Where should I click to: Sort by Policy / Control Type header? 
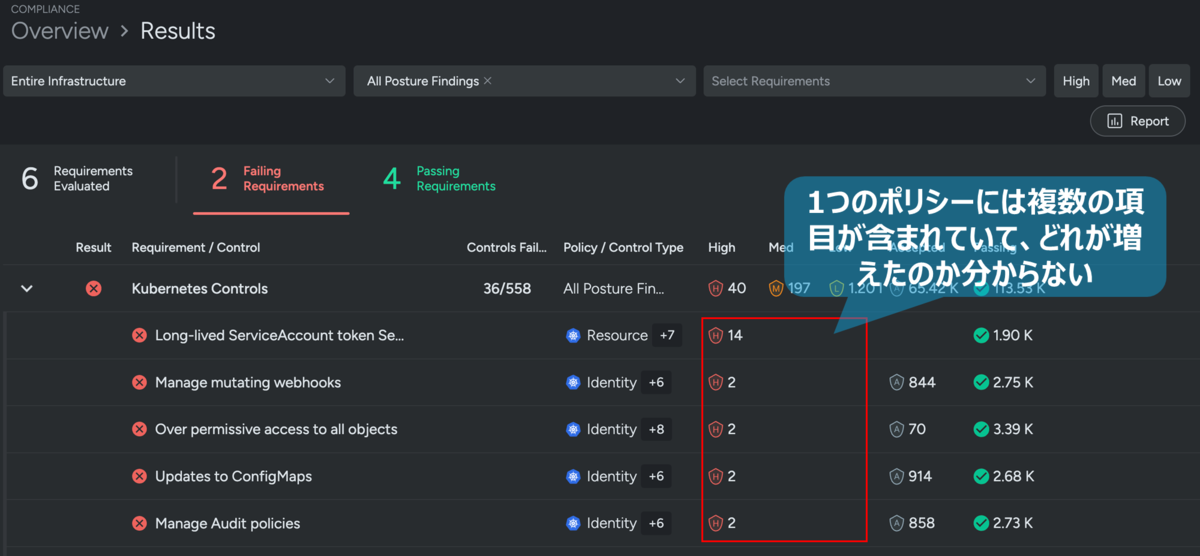point(624,248)
